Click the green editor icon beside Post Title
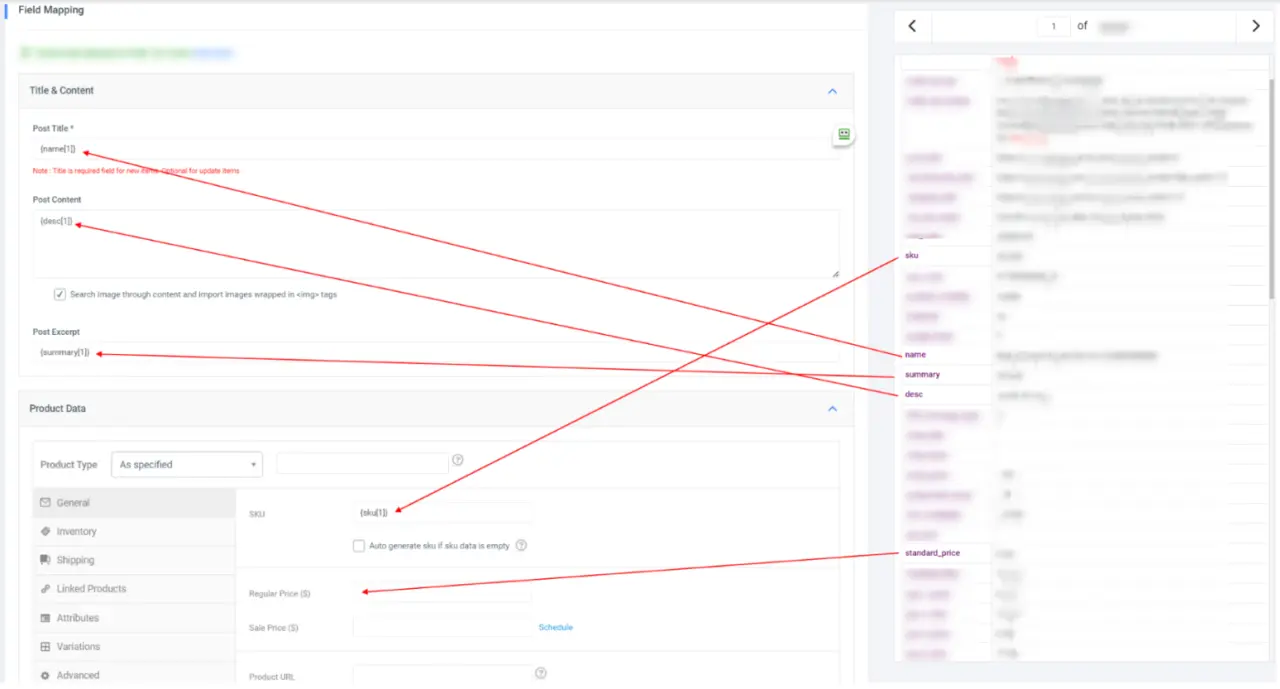 coord(844,134)
